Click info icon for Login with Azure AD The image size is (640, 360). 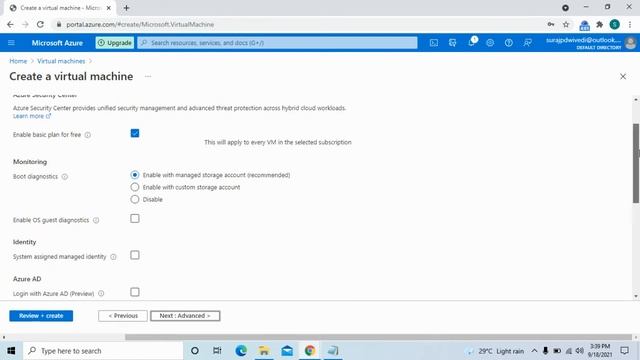(101, 293)
